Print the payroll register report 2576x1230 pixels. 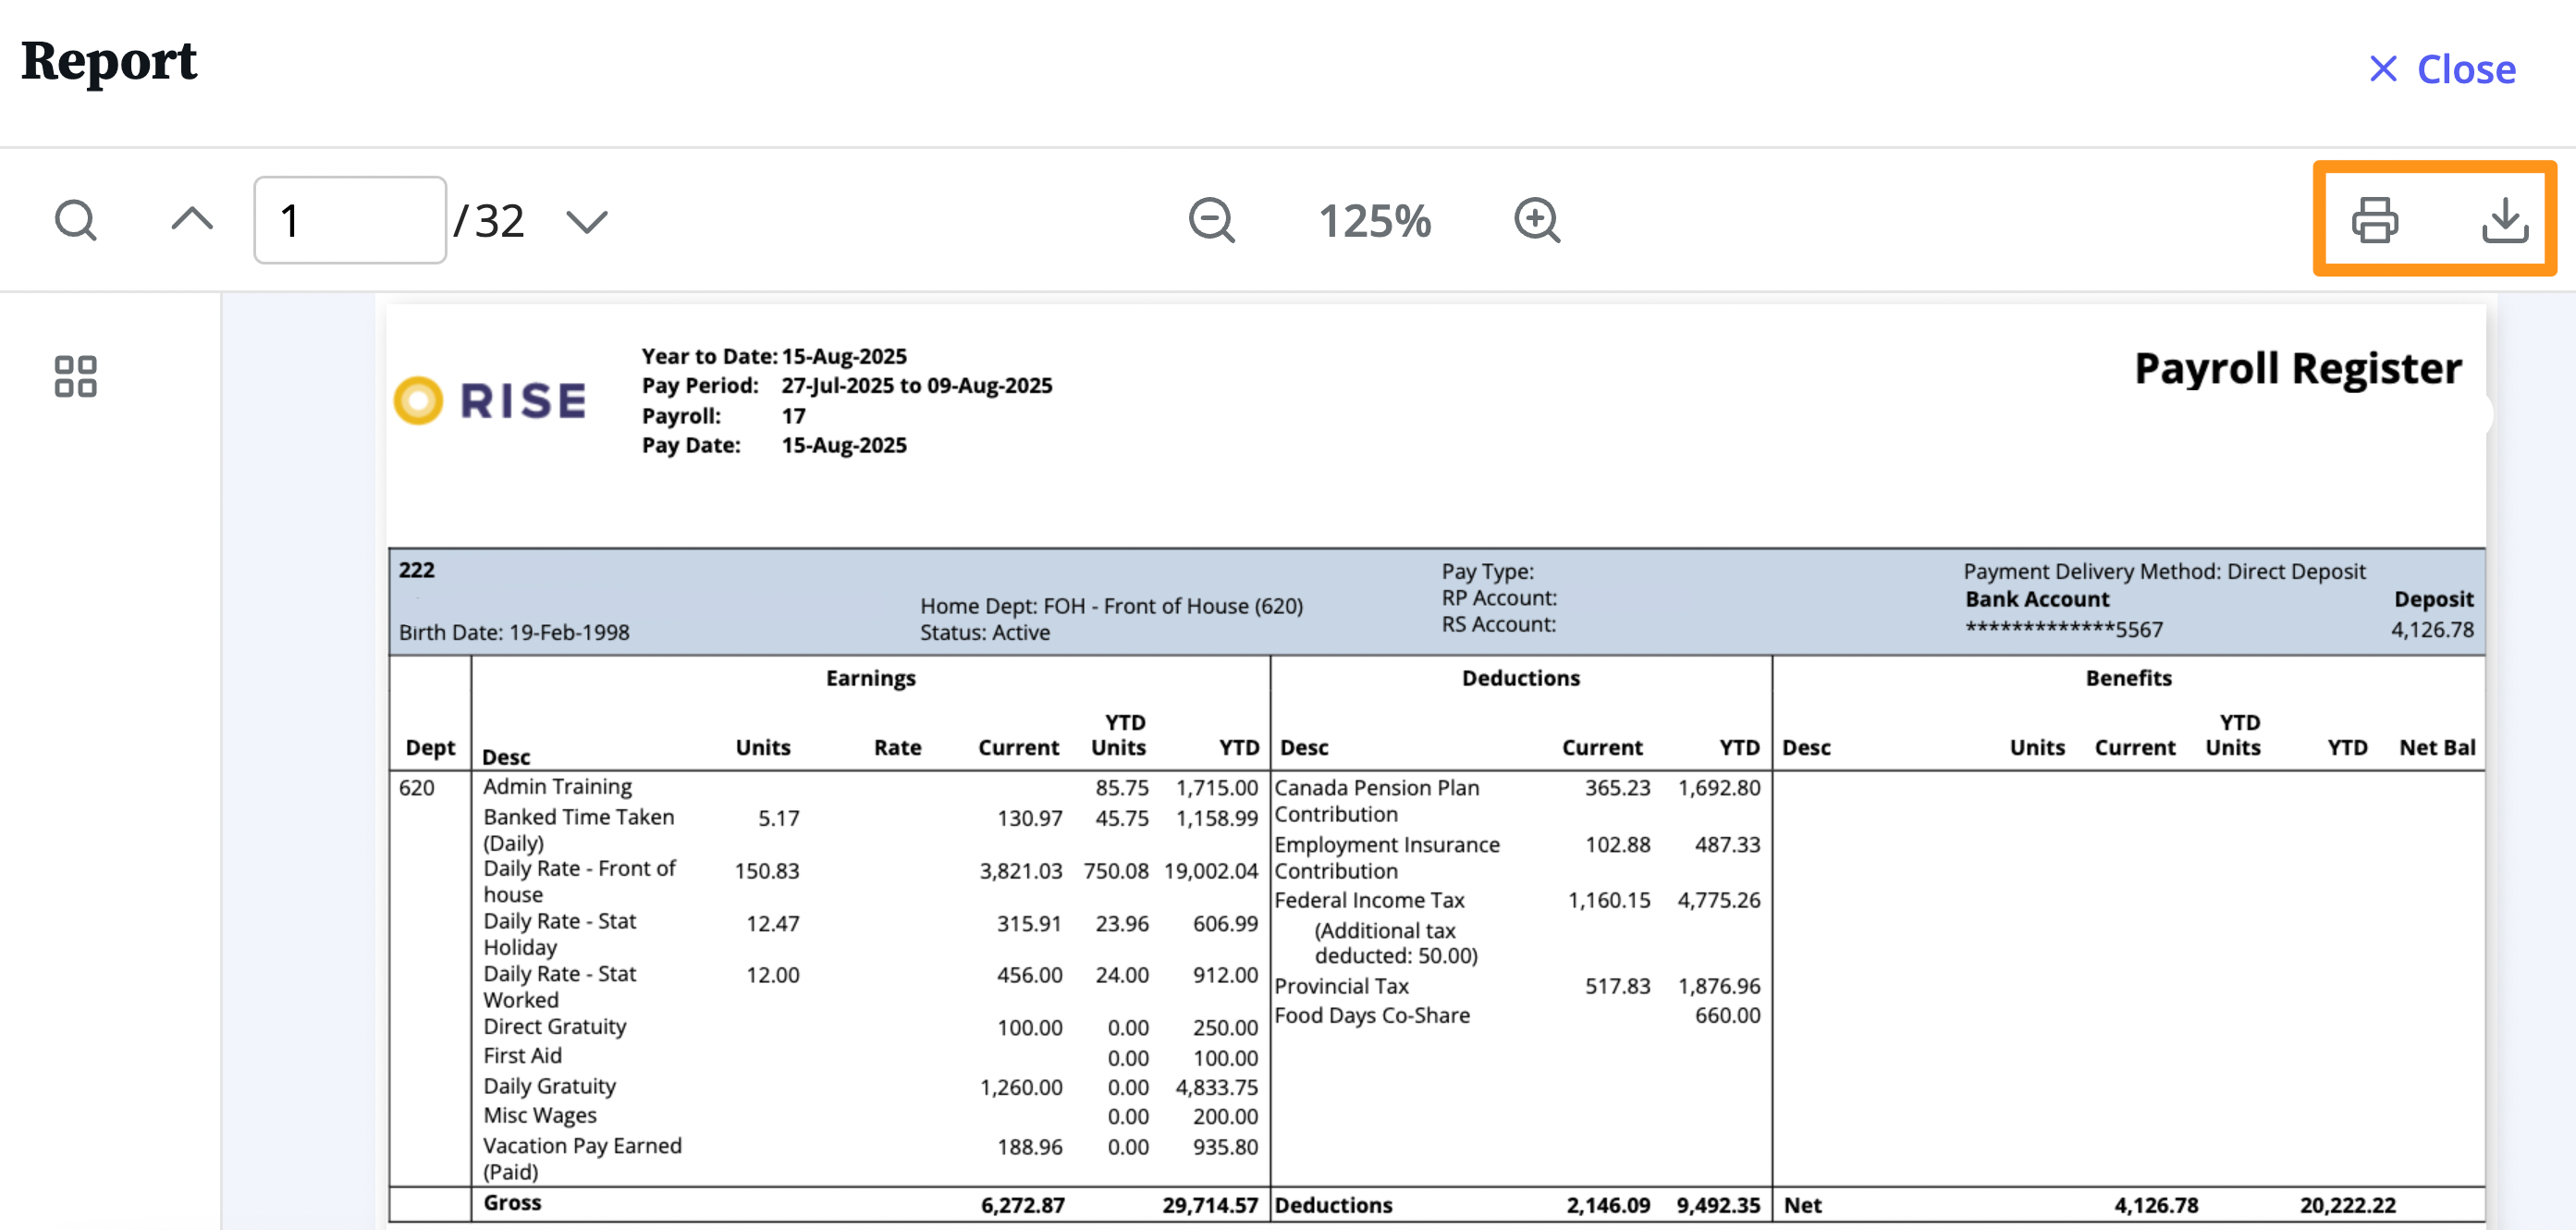[2375, 220]
